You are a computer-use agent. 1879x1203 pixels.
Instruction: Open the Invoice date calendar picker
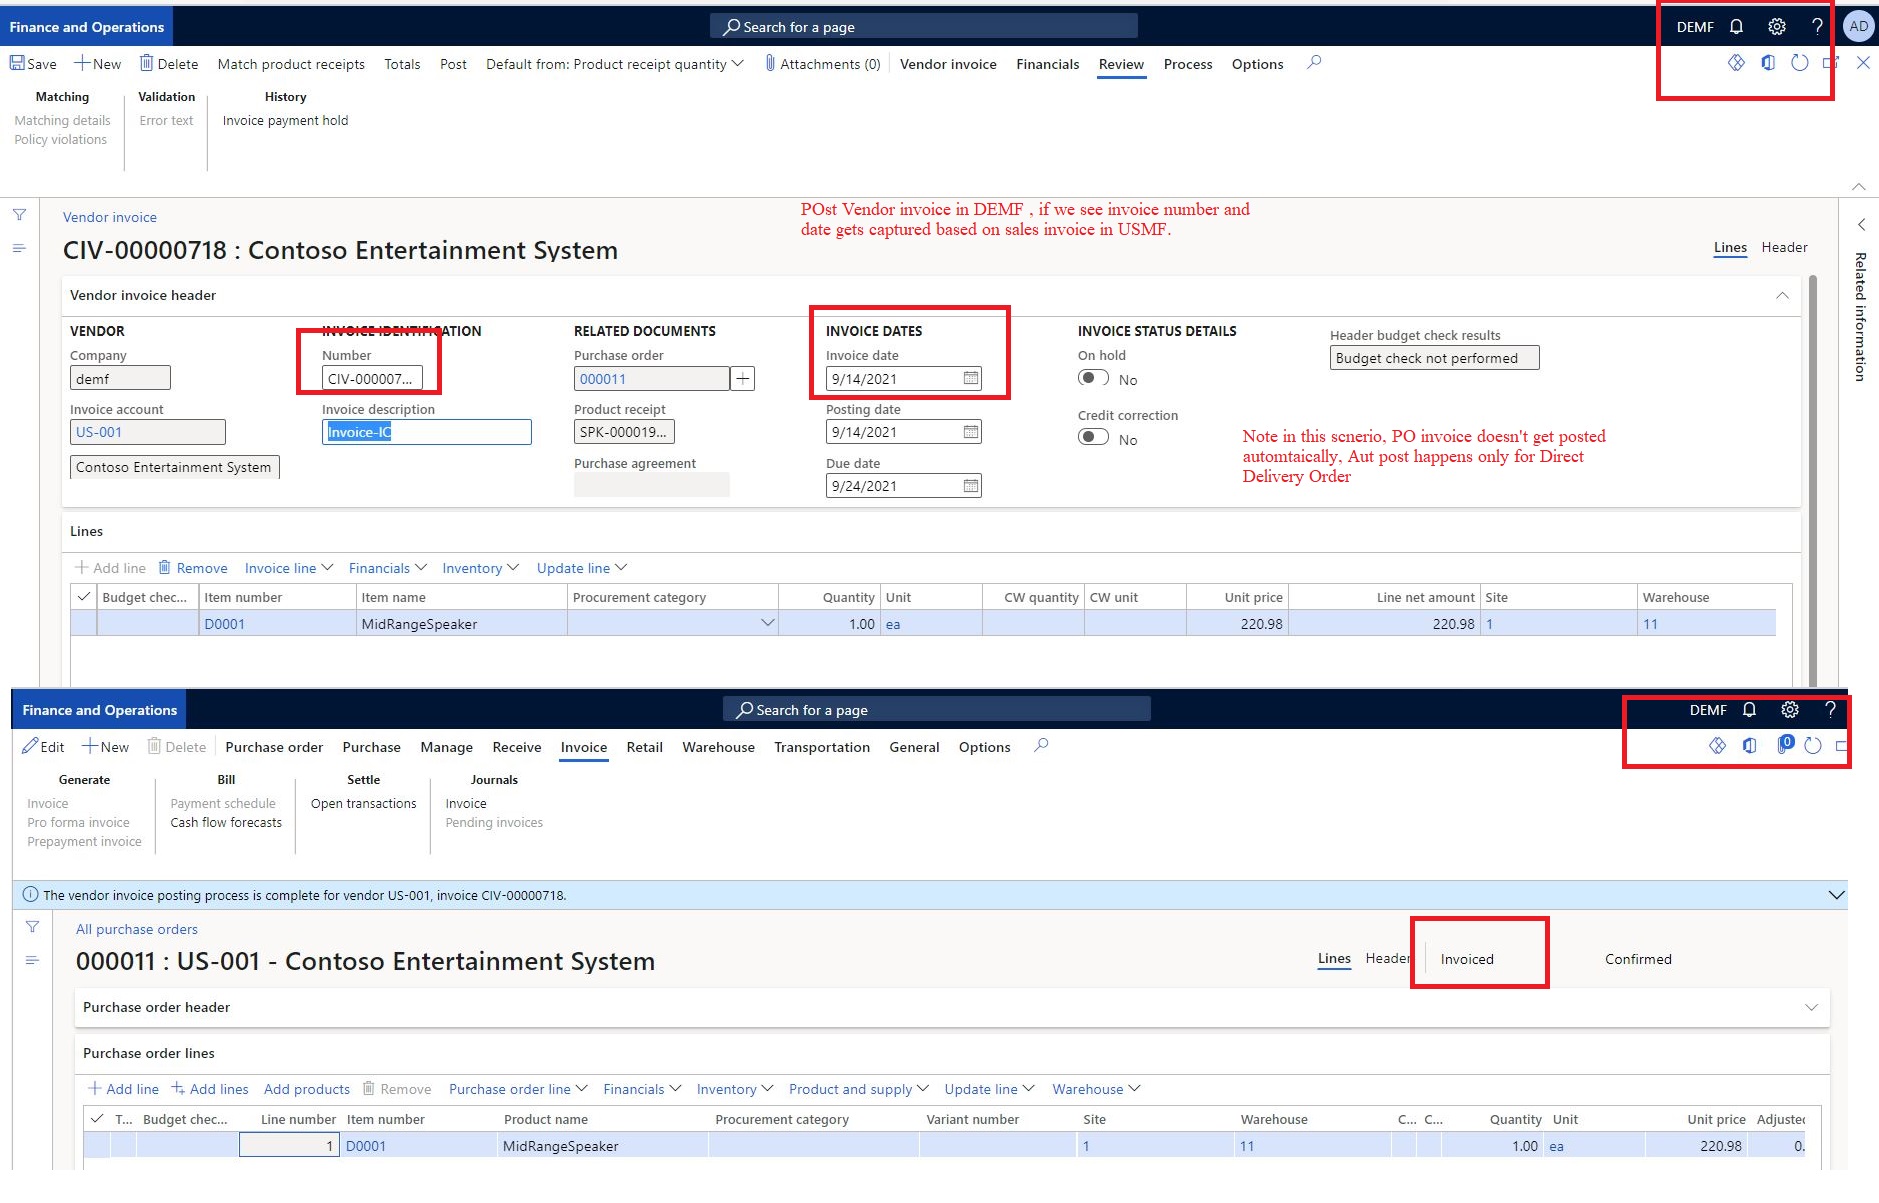[x=969, y=378]
